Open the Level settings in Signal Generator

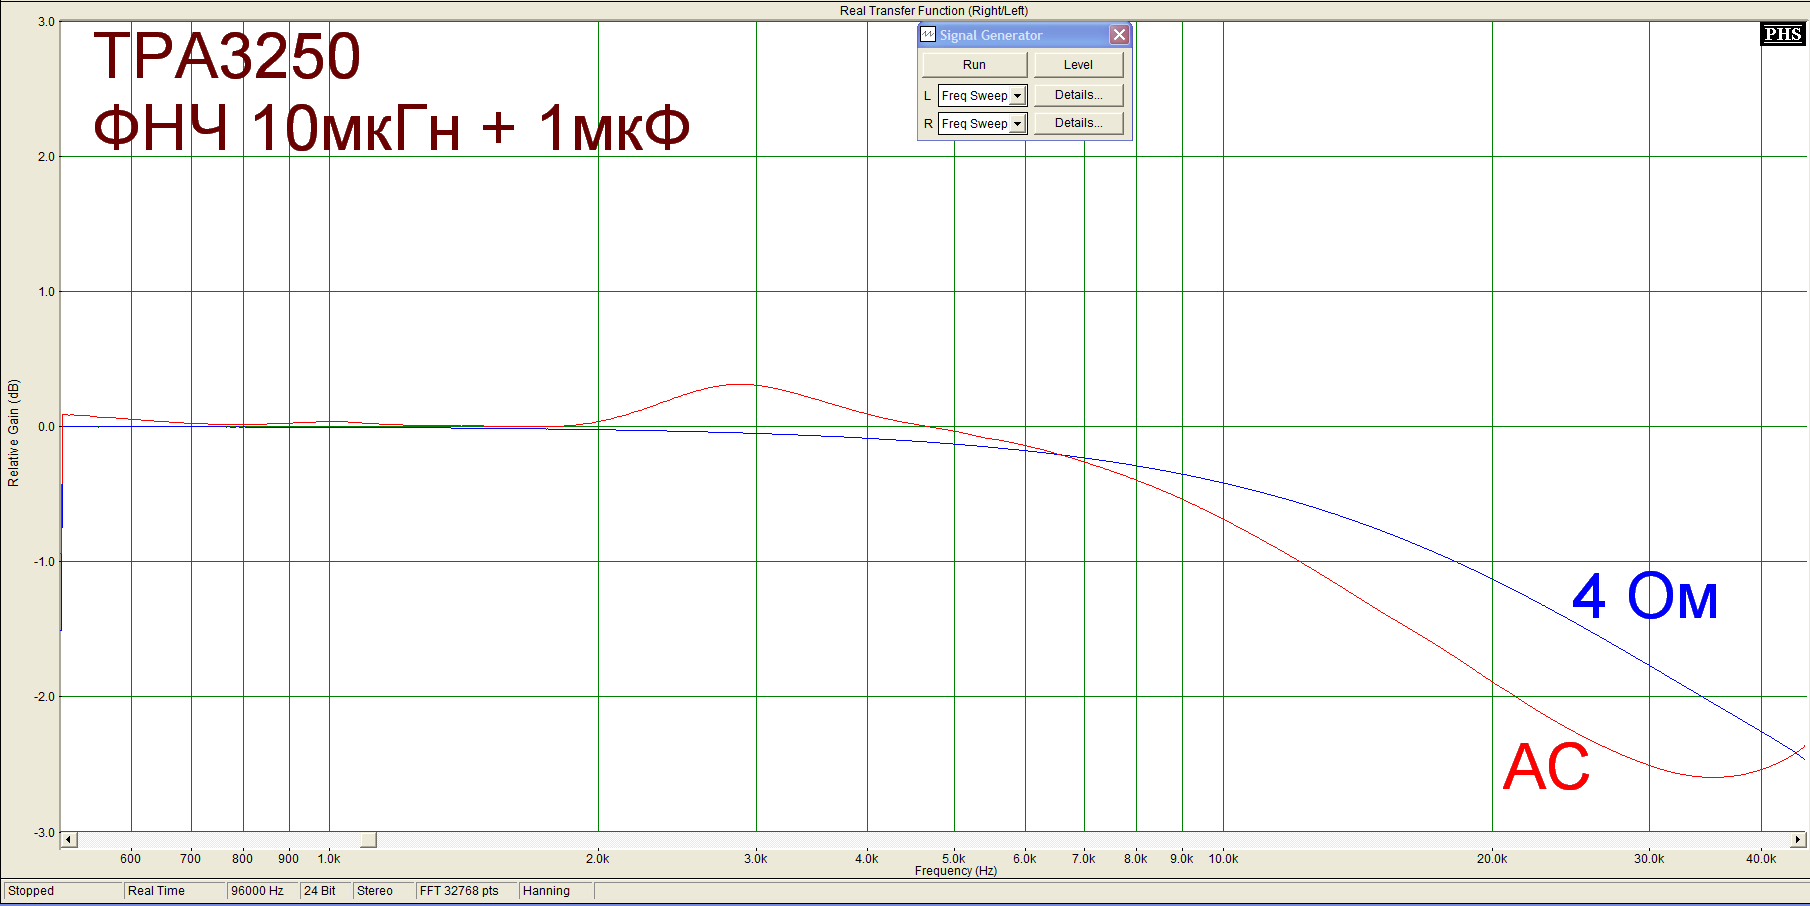(1078, 65)
